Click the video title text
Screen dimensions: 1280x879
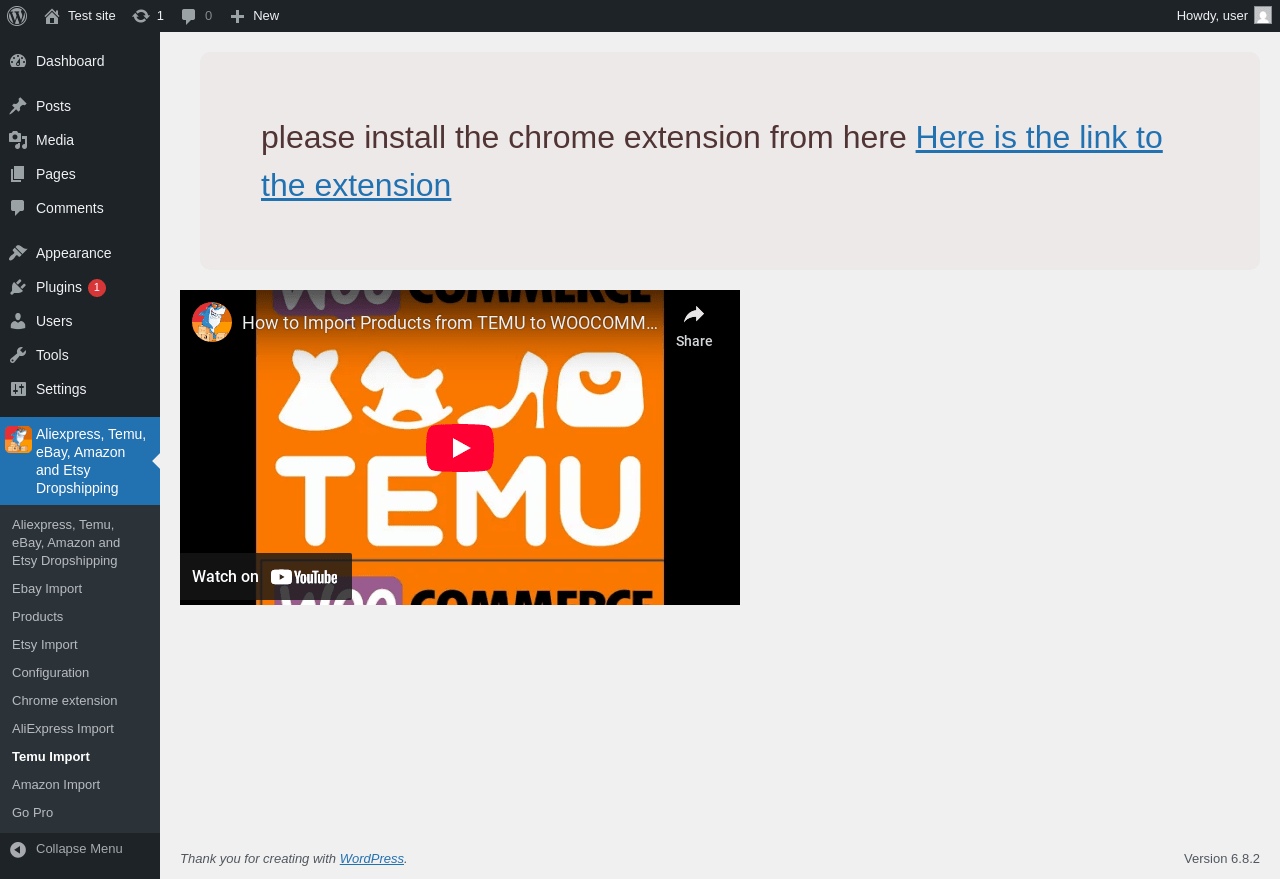click(450, 322)
